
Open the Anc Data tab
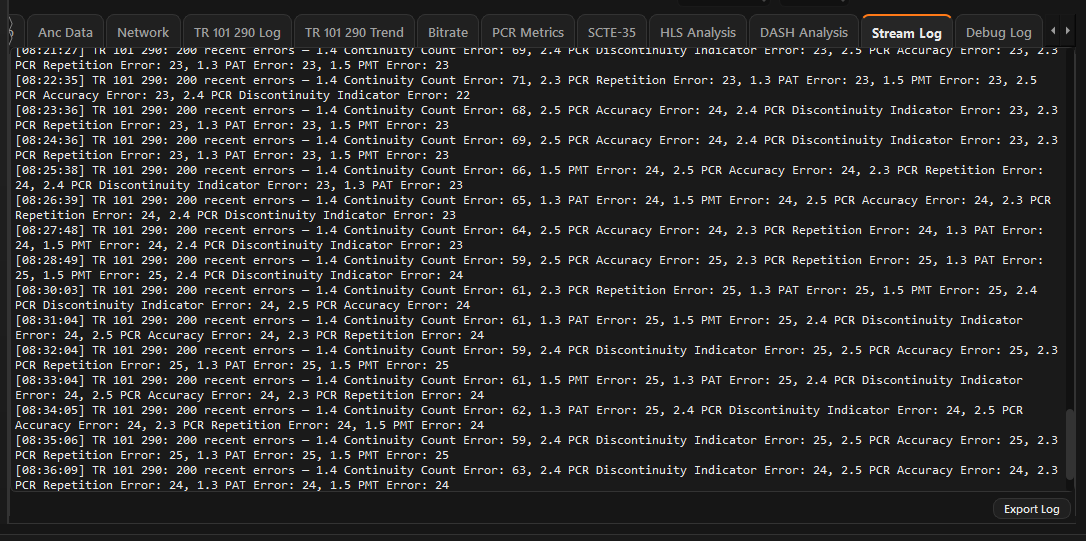65,32
